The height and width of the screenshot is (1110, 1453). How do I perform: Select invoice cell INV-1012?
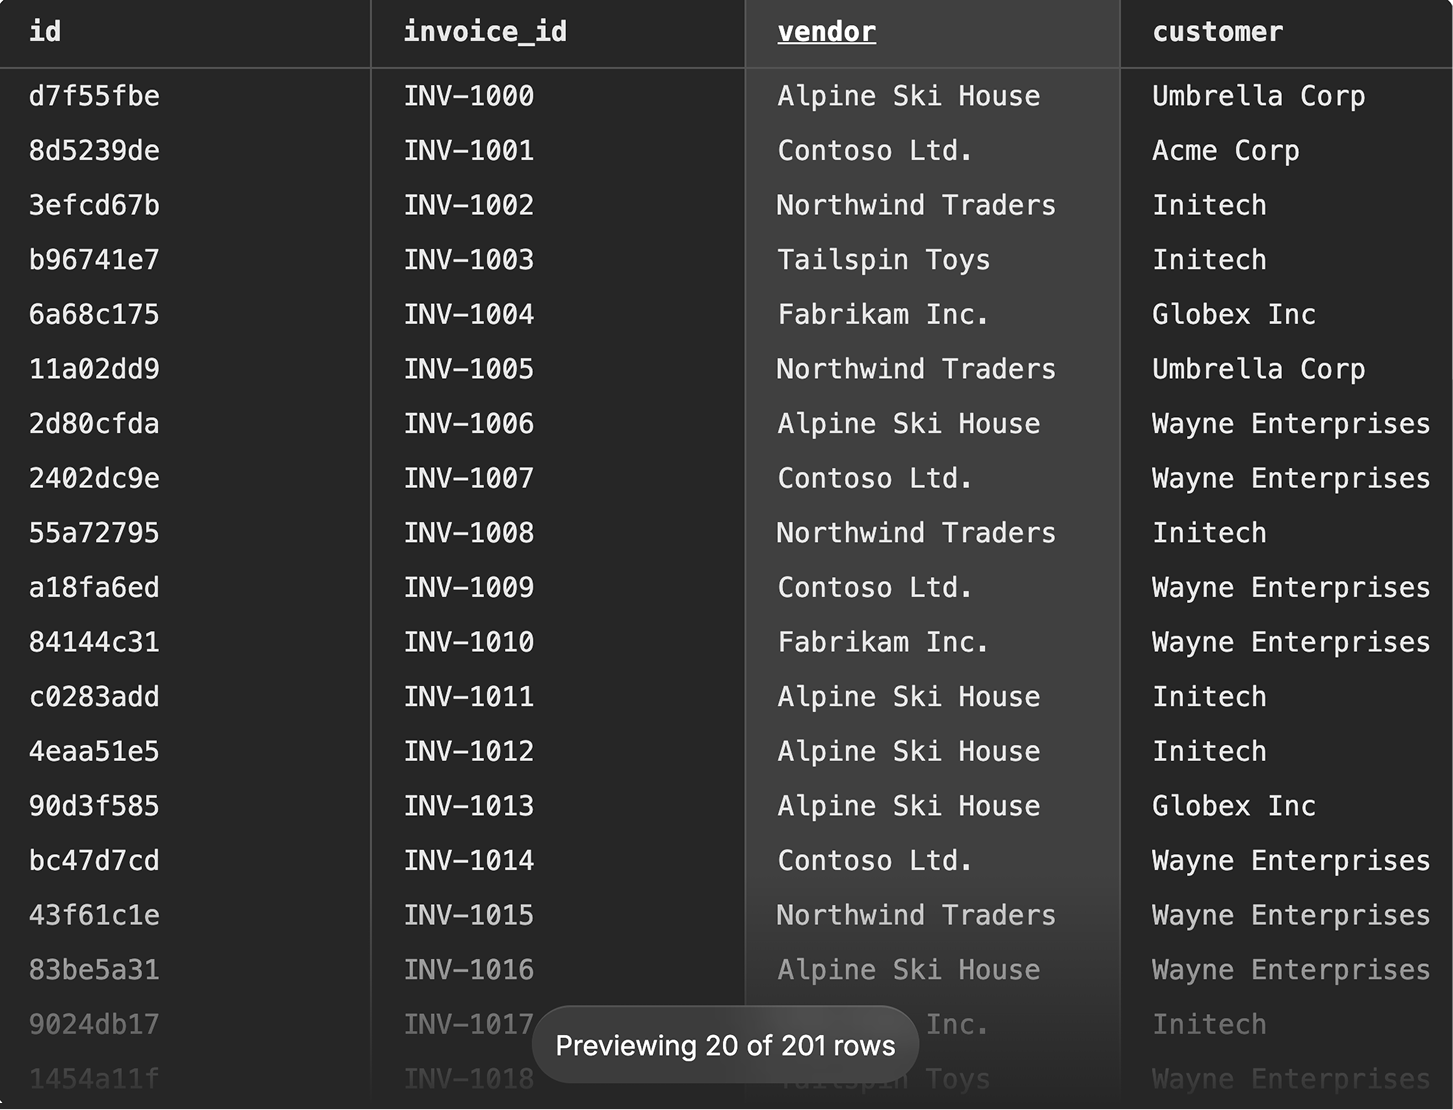469,752
